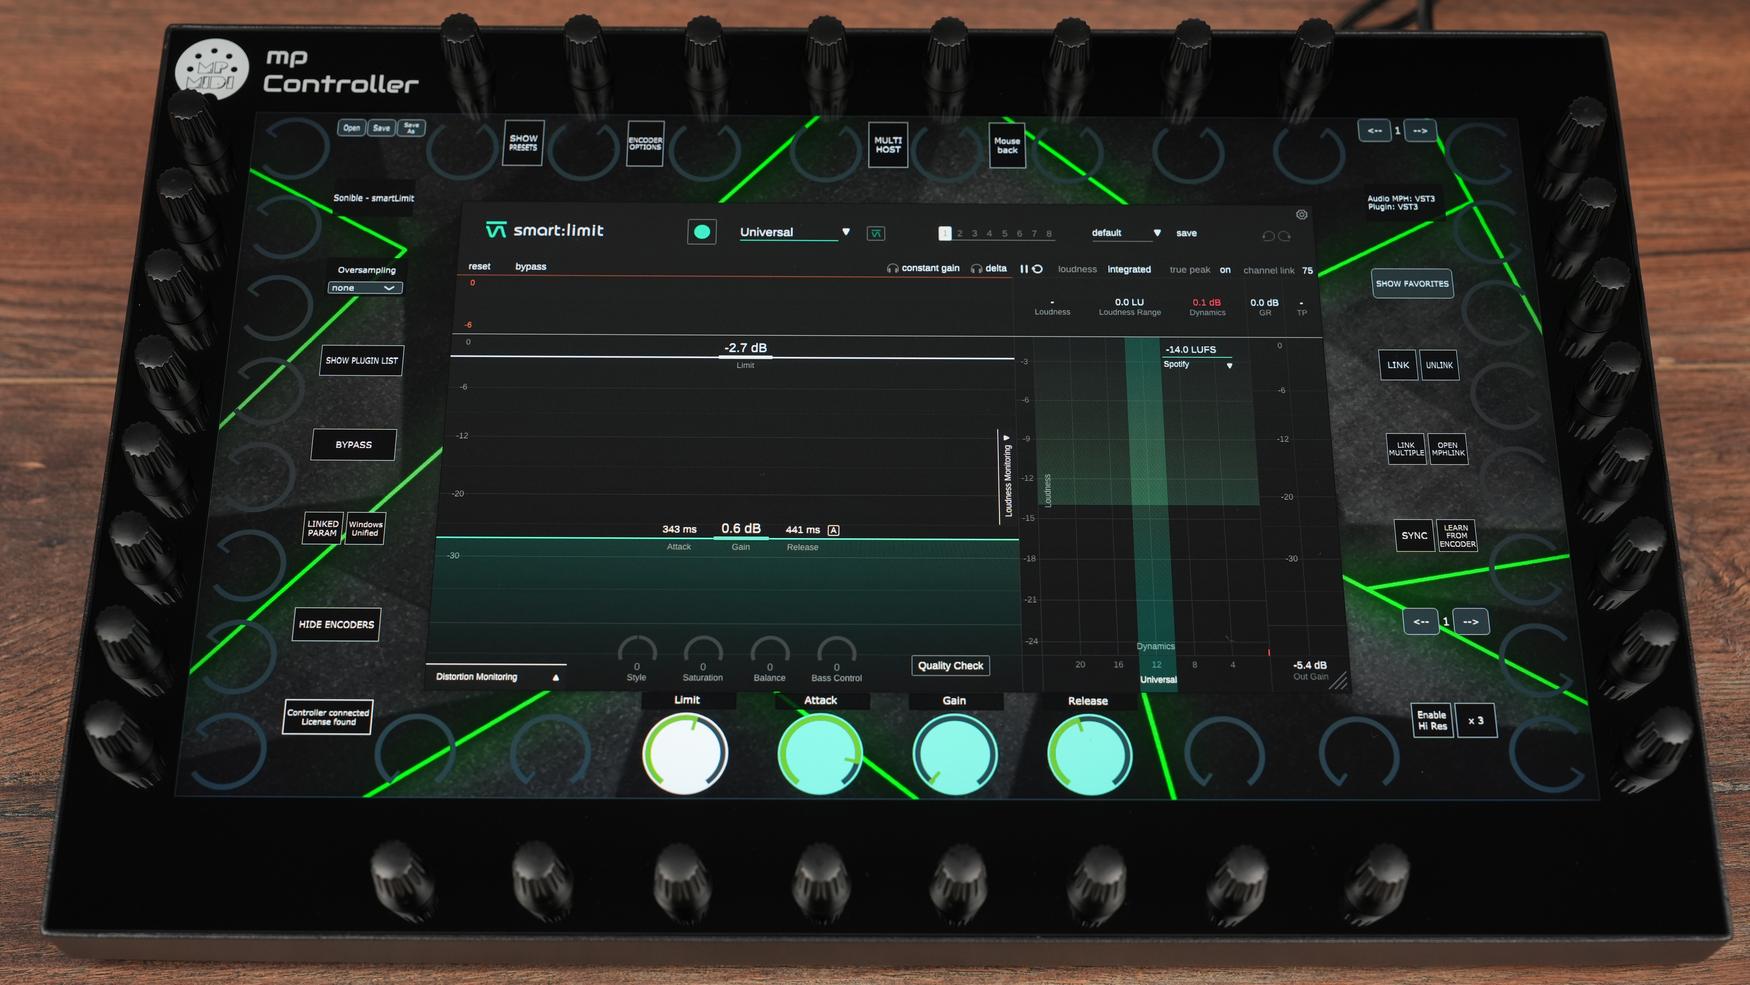
Task: Click the Saturation knob
Action: (x=703, y=651)
